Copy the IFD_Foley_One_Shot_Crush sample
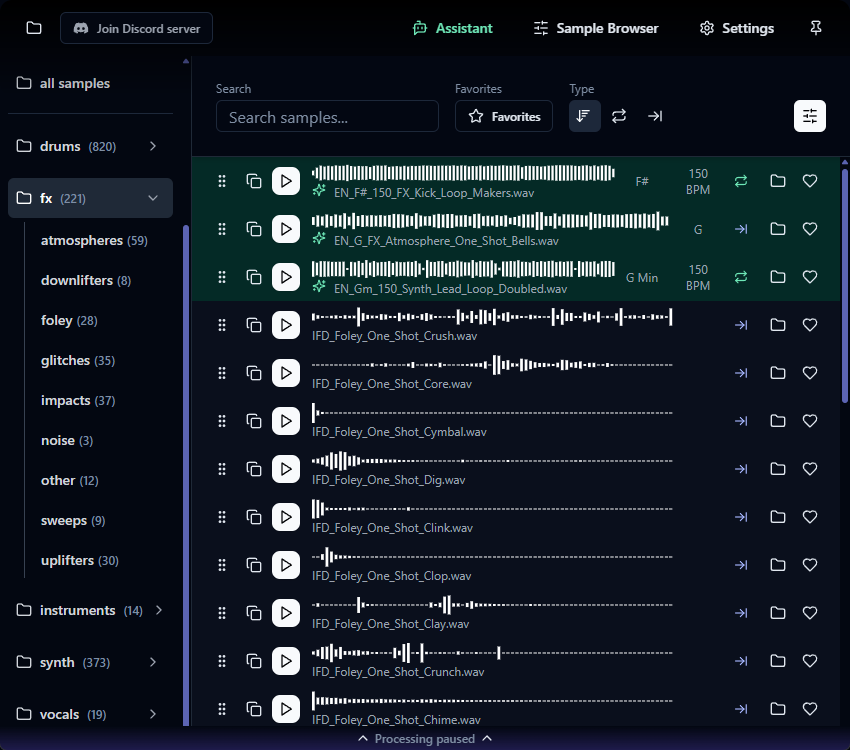This screenshot has height=750, width=850. coord(254,325)
